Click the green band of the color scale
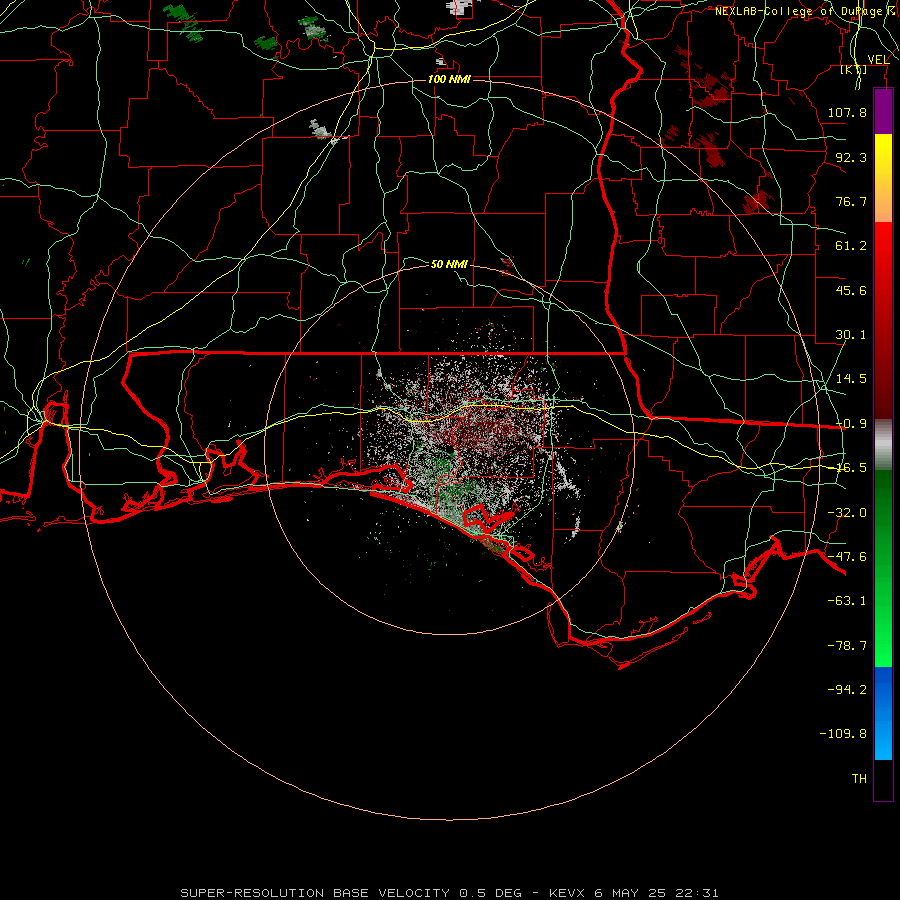The height and width of the screenshot is (900, 900). point(883,568)
